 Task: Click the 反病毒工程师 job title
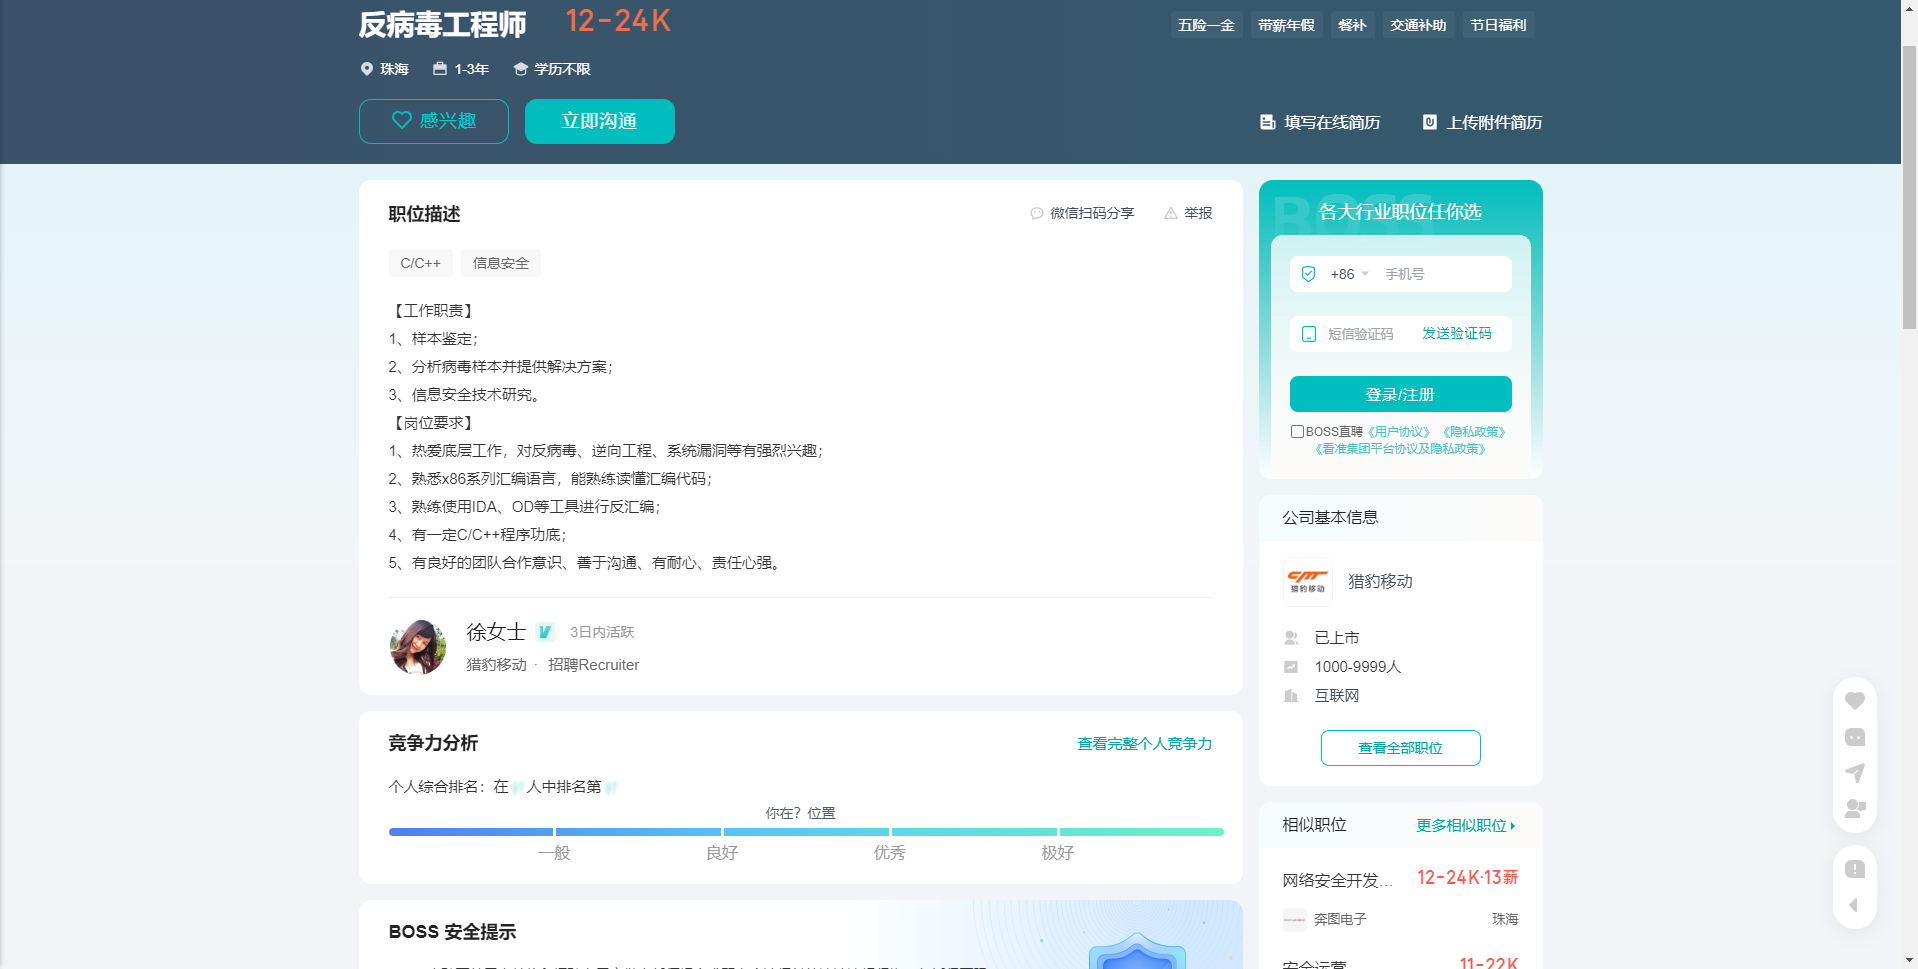pos(443,24)
